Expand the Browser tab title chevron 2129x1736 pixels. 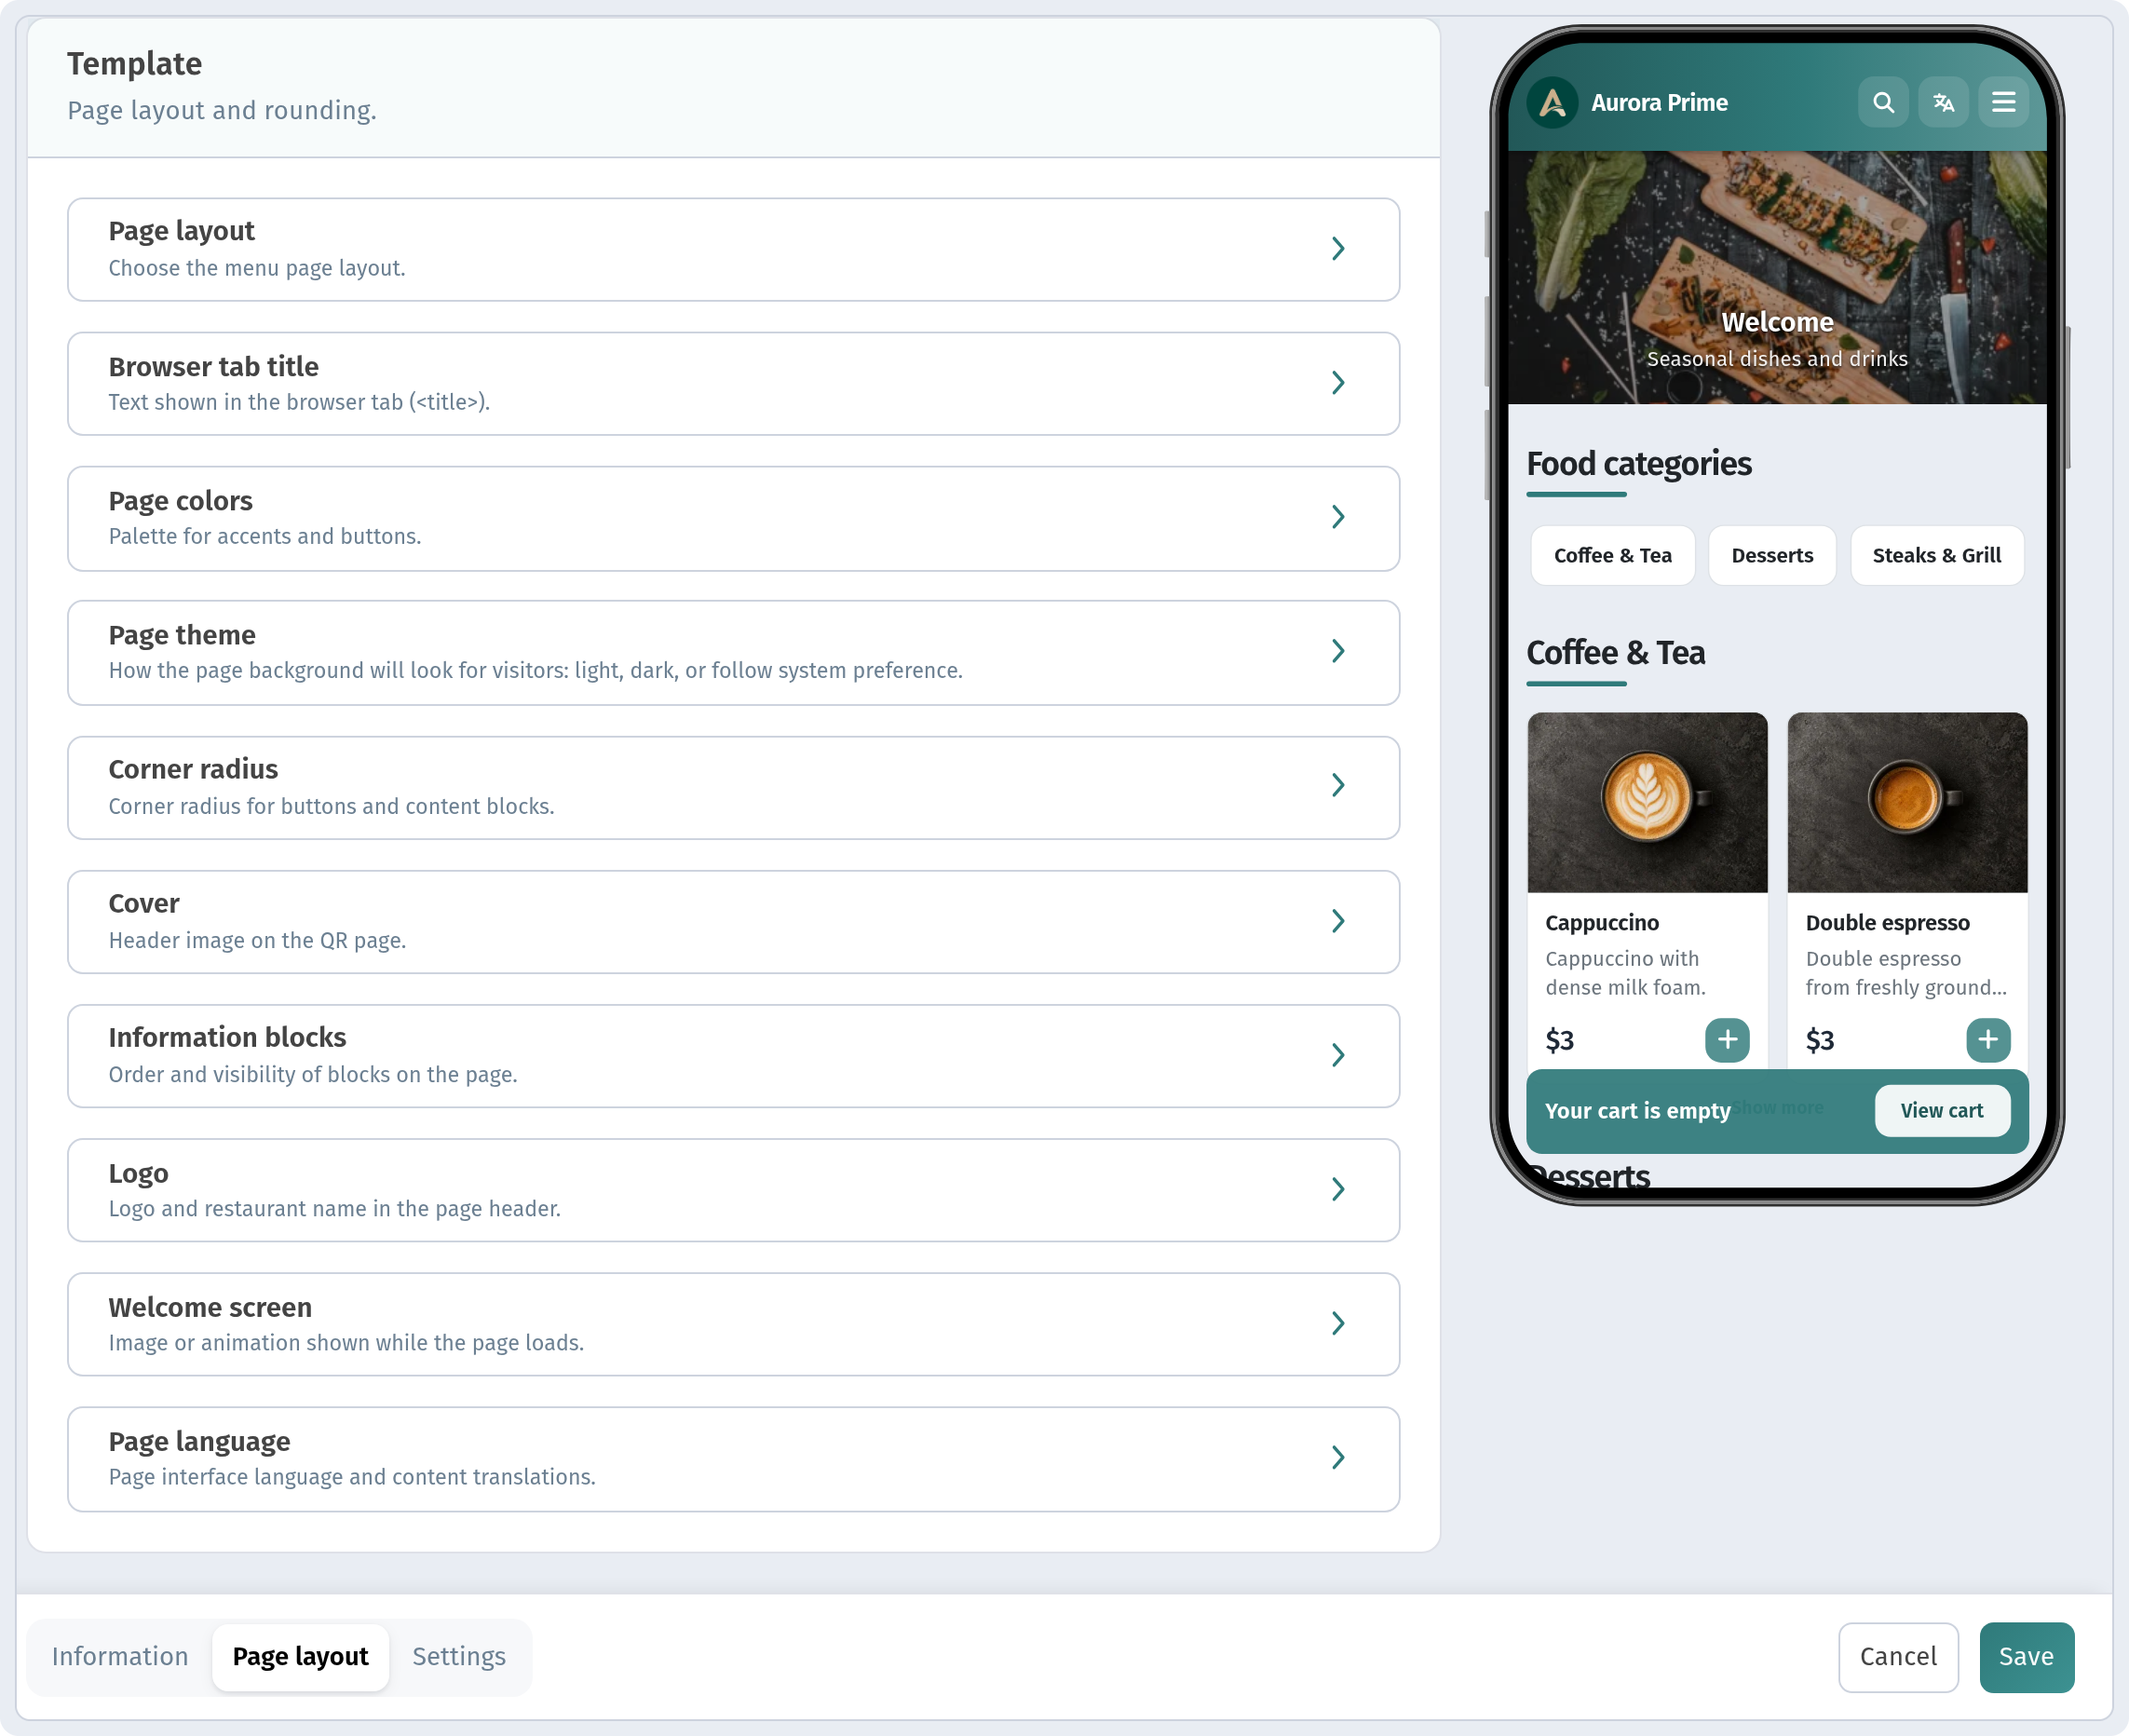[1338, 382]
